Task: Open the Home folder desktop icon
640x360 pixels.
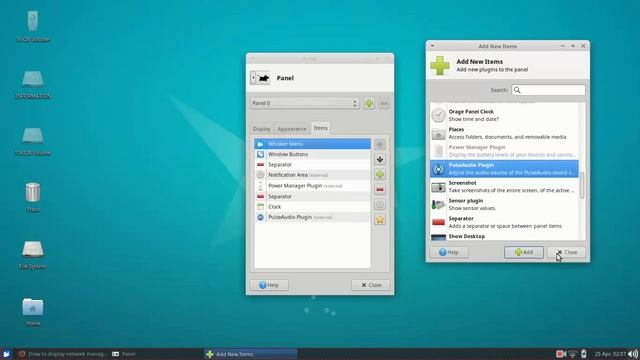Action: 33,307
